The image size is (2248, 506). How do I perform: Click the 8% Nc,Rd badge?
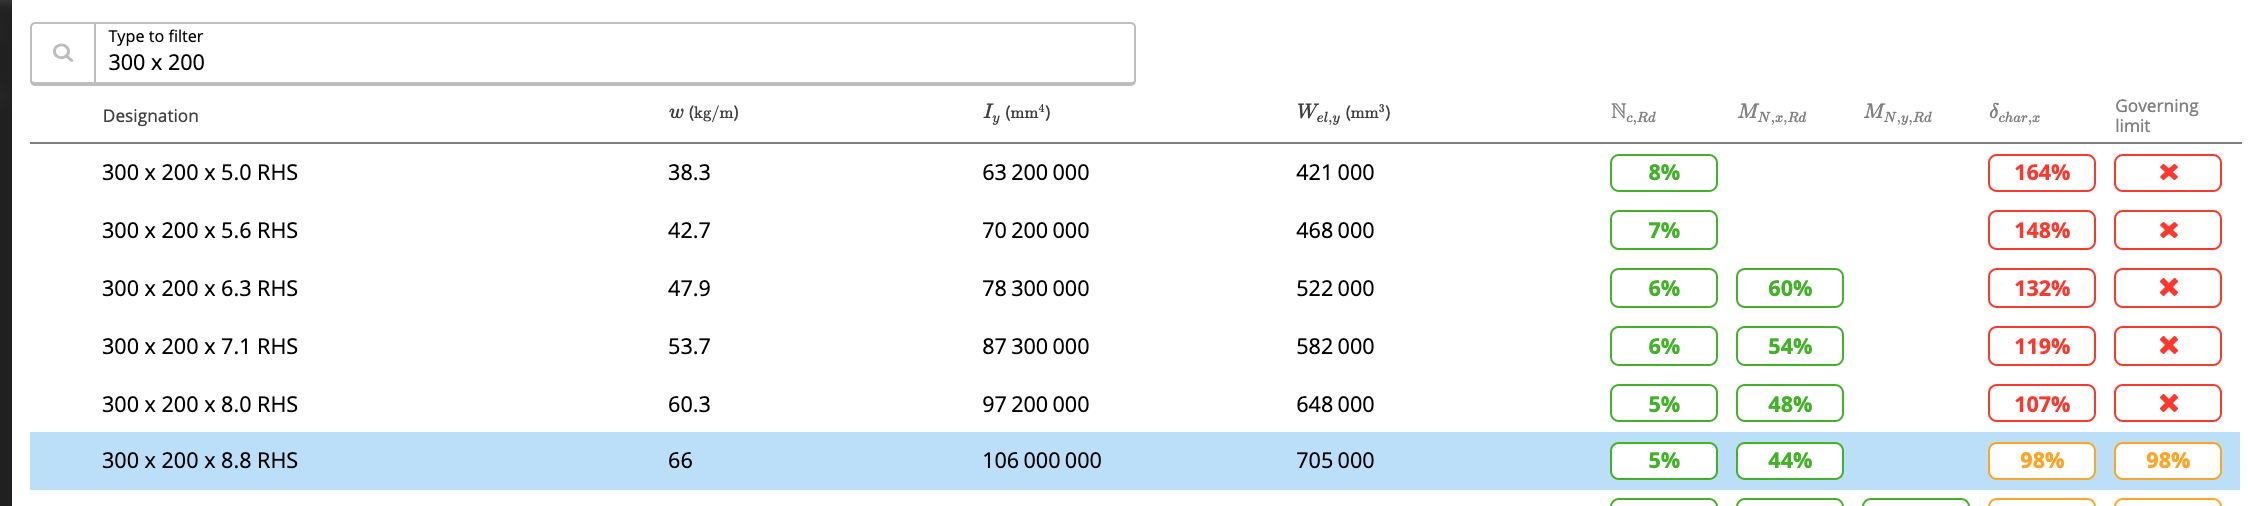tap(1664, 173)
